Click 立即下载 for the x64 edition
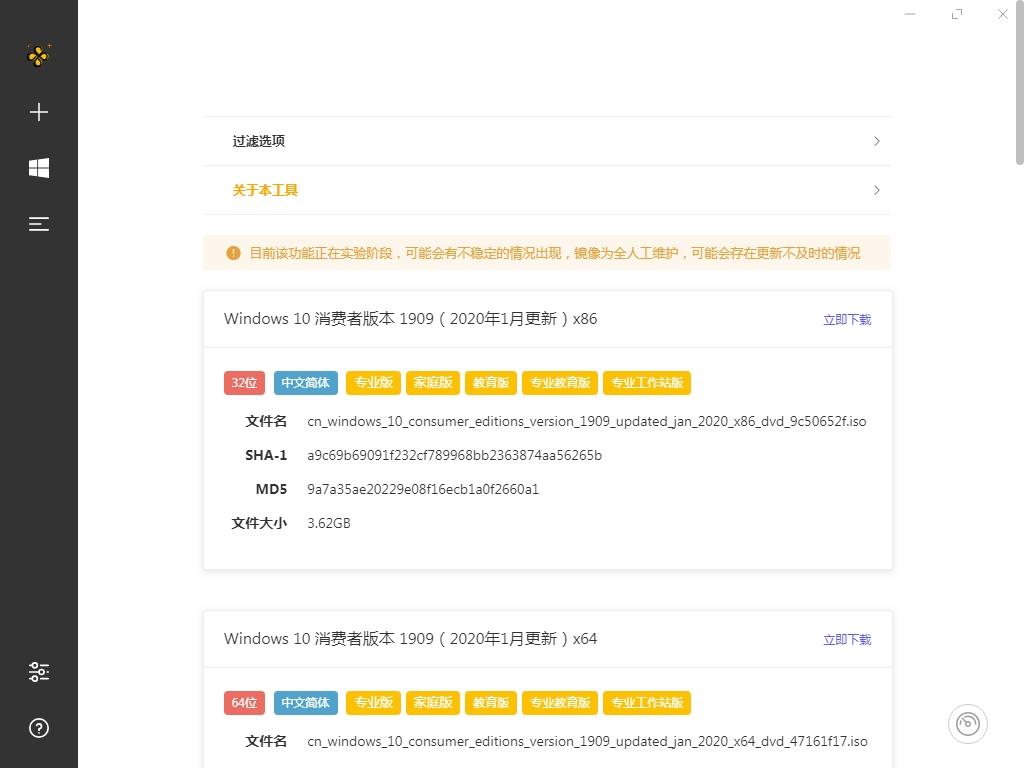This screenshot has width=1024, height=768. pos(847,639)
